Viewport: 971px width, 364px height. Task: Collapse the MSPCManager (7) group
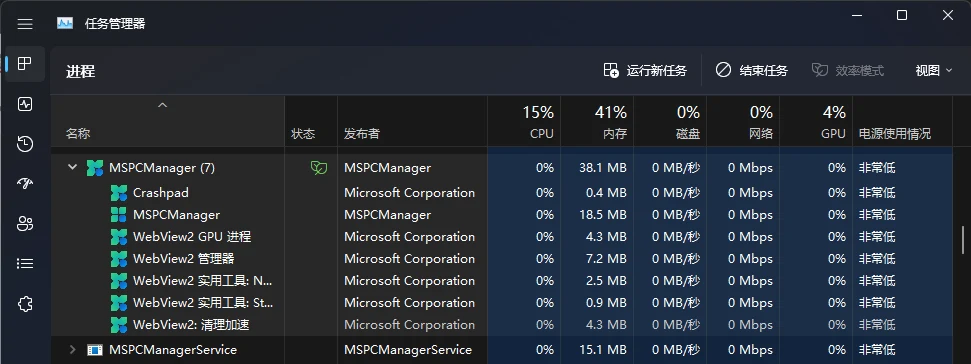tap(72, 167)
